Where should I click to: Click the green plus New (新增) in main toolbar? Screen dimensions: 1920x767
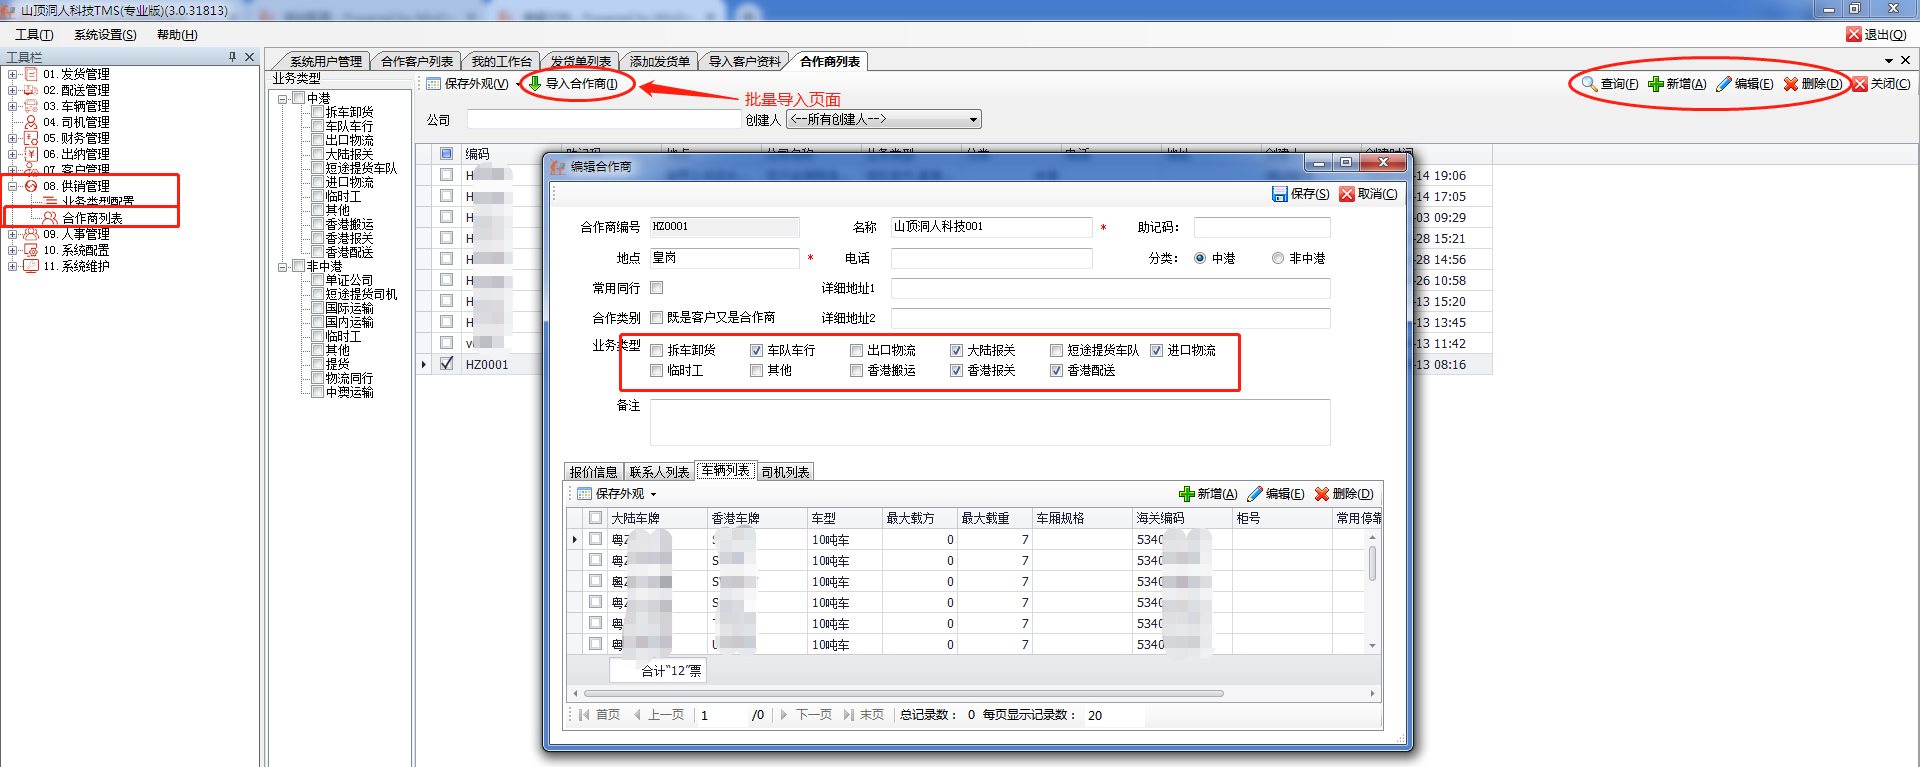[1656, 84]
